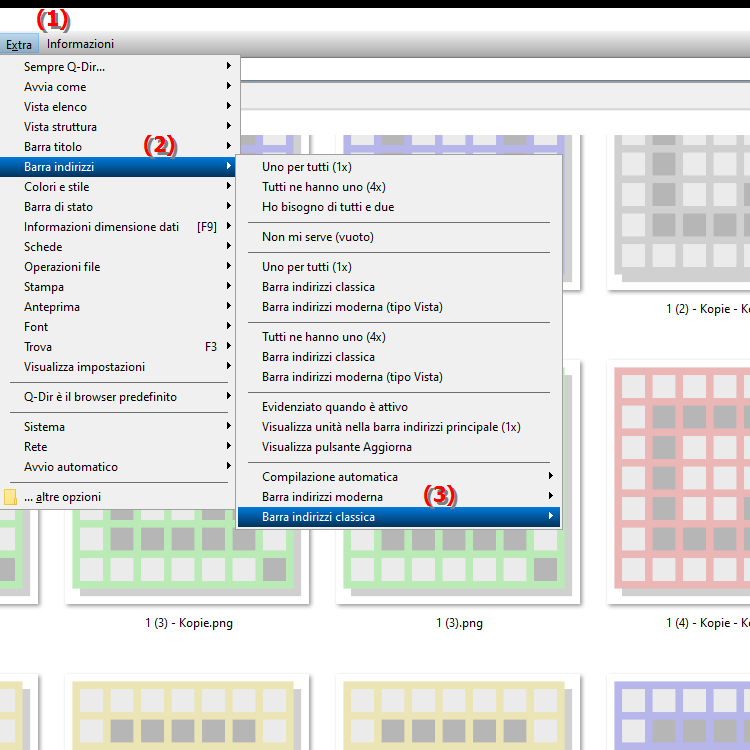Click the altre opzioni folder icon
The image size is (750, 750).
[10, 497]
